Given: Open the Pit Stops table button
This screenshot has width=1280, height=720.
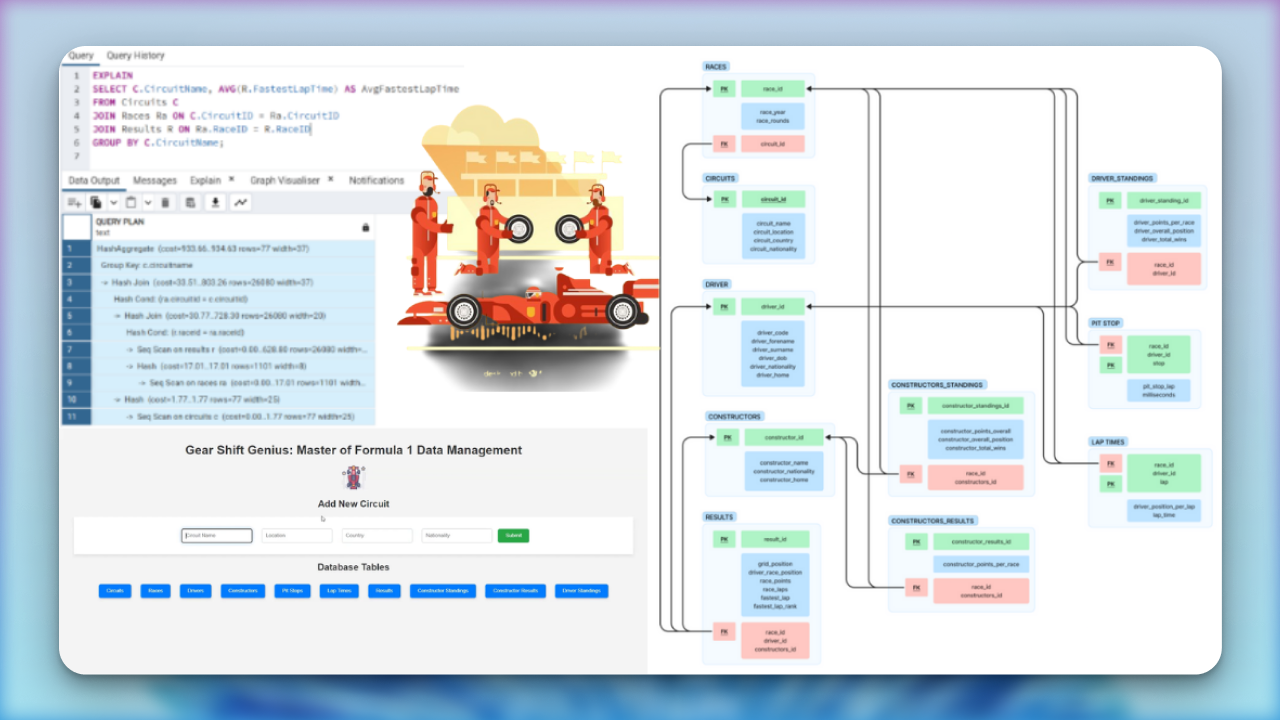Looking at the screenshot, I should click(293, 591).
